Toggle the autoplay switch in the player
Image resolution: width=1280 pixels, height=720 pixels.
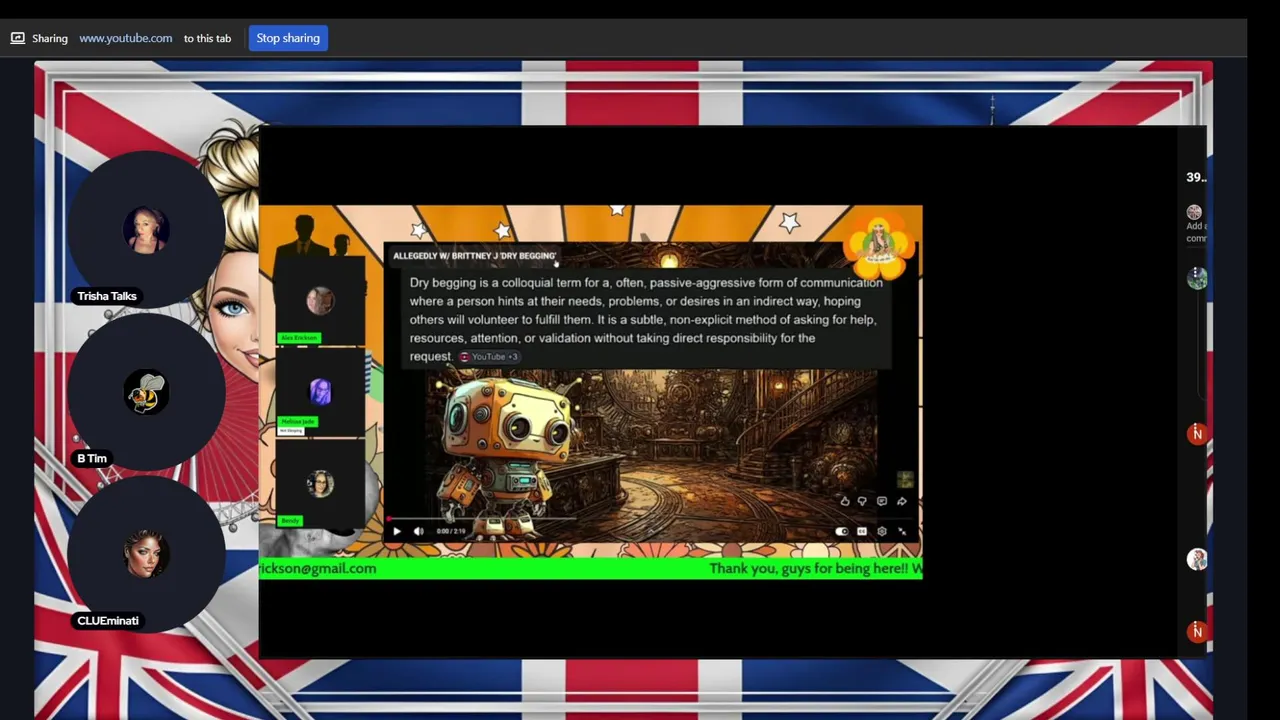(842, 531)
